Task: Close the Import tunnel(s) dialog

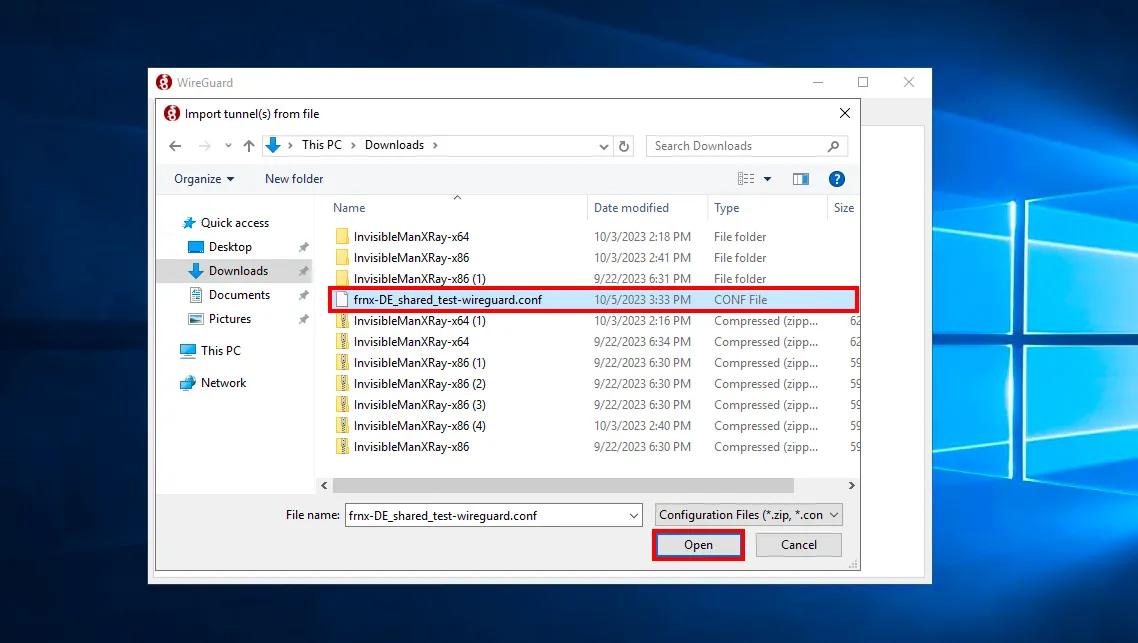Action: 845,113
